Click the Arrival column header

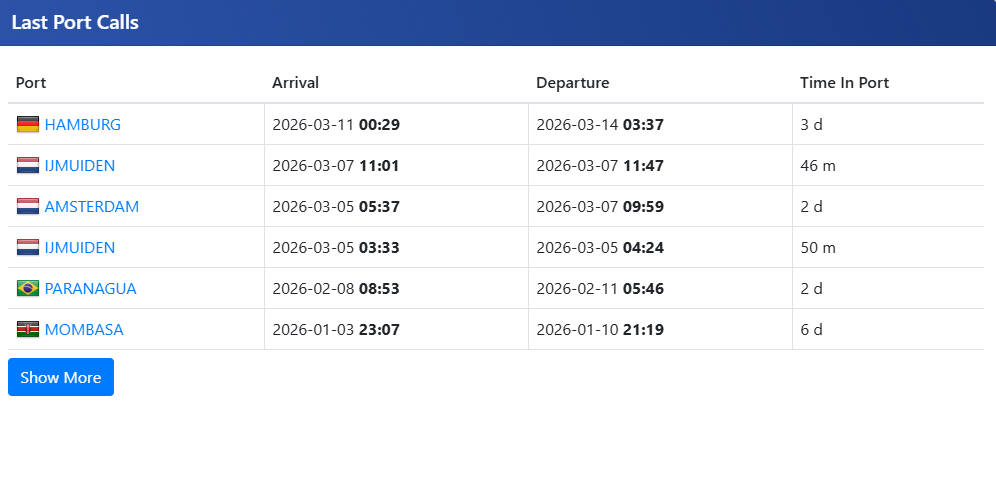[x=295, y=83]
